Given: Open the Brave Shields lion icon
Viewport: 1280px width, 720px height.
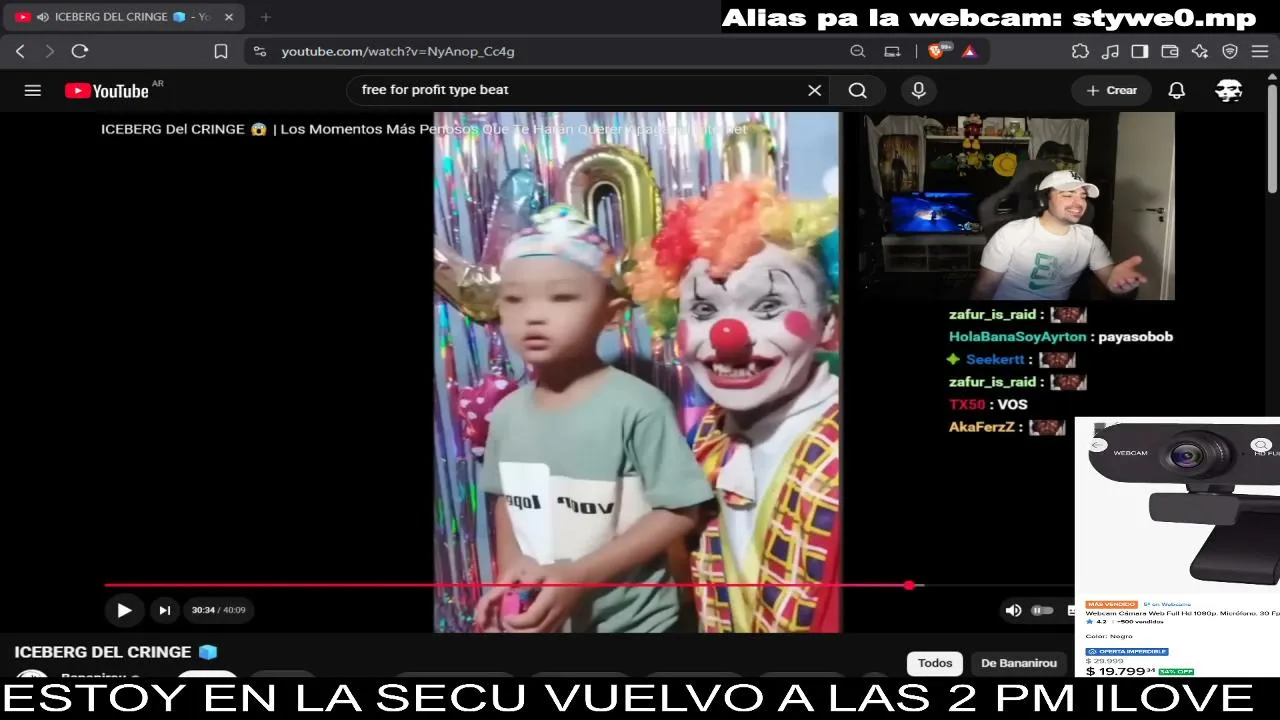Looking at the screenshot, I should (x=937, y=51).
